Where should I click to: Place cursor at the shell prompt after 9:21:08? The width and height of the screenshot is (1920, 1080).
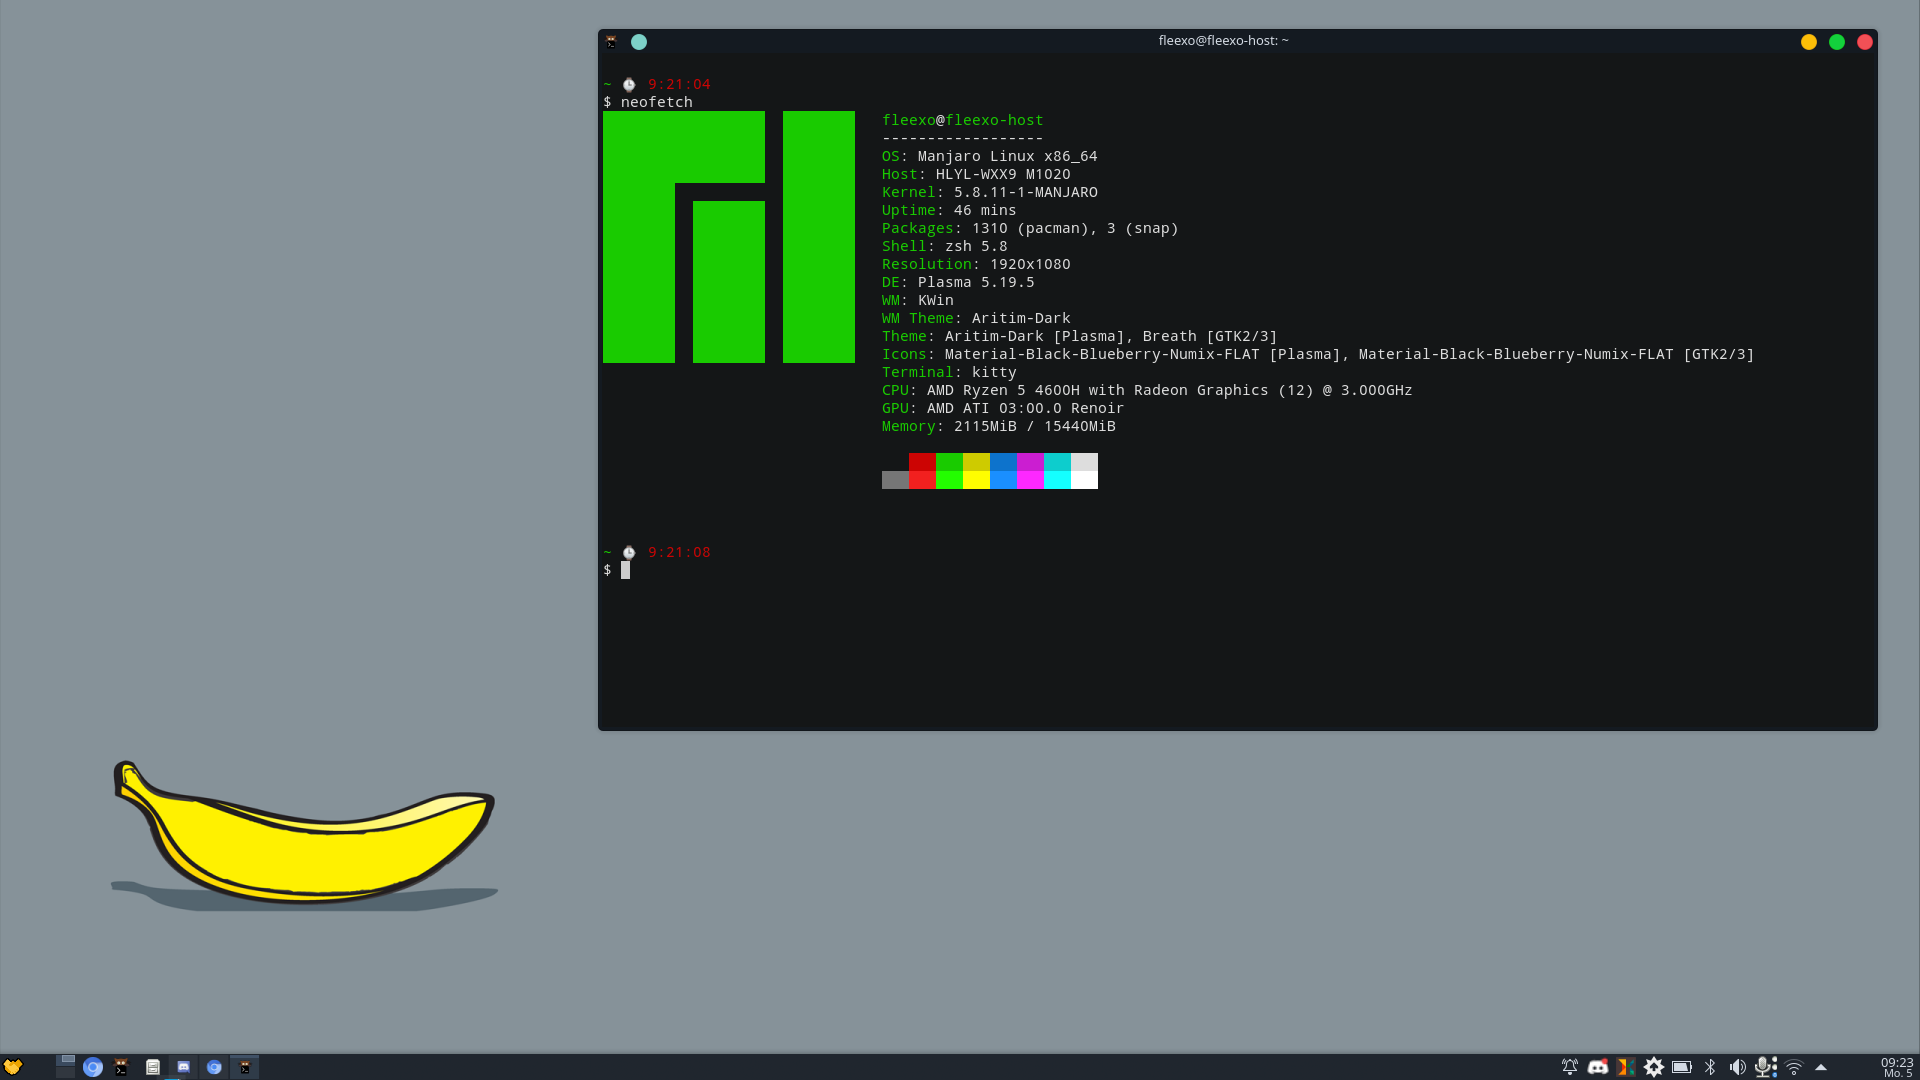pyautogui.click(x=626, y=569)
